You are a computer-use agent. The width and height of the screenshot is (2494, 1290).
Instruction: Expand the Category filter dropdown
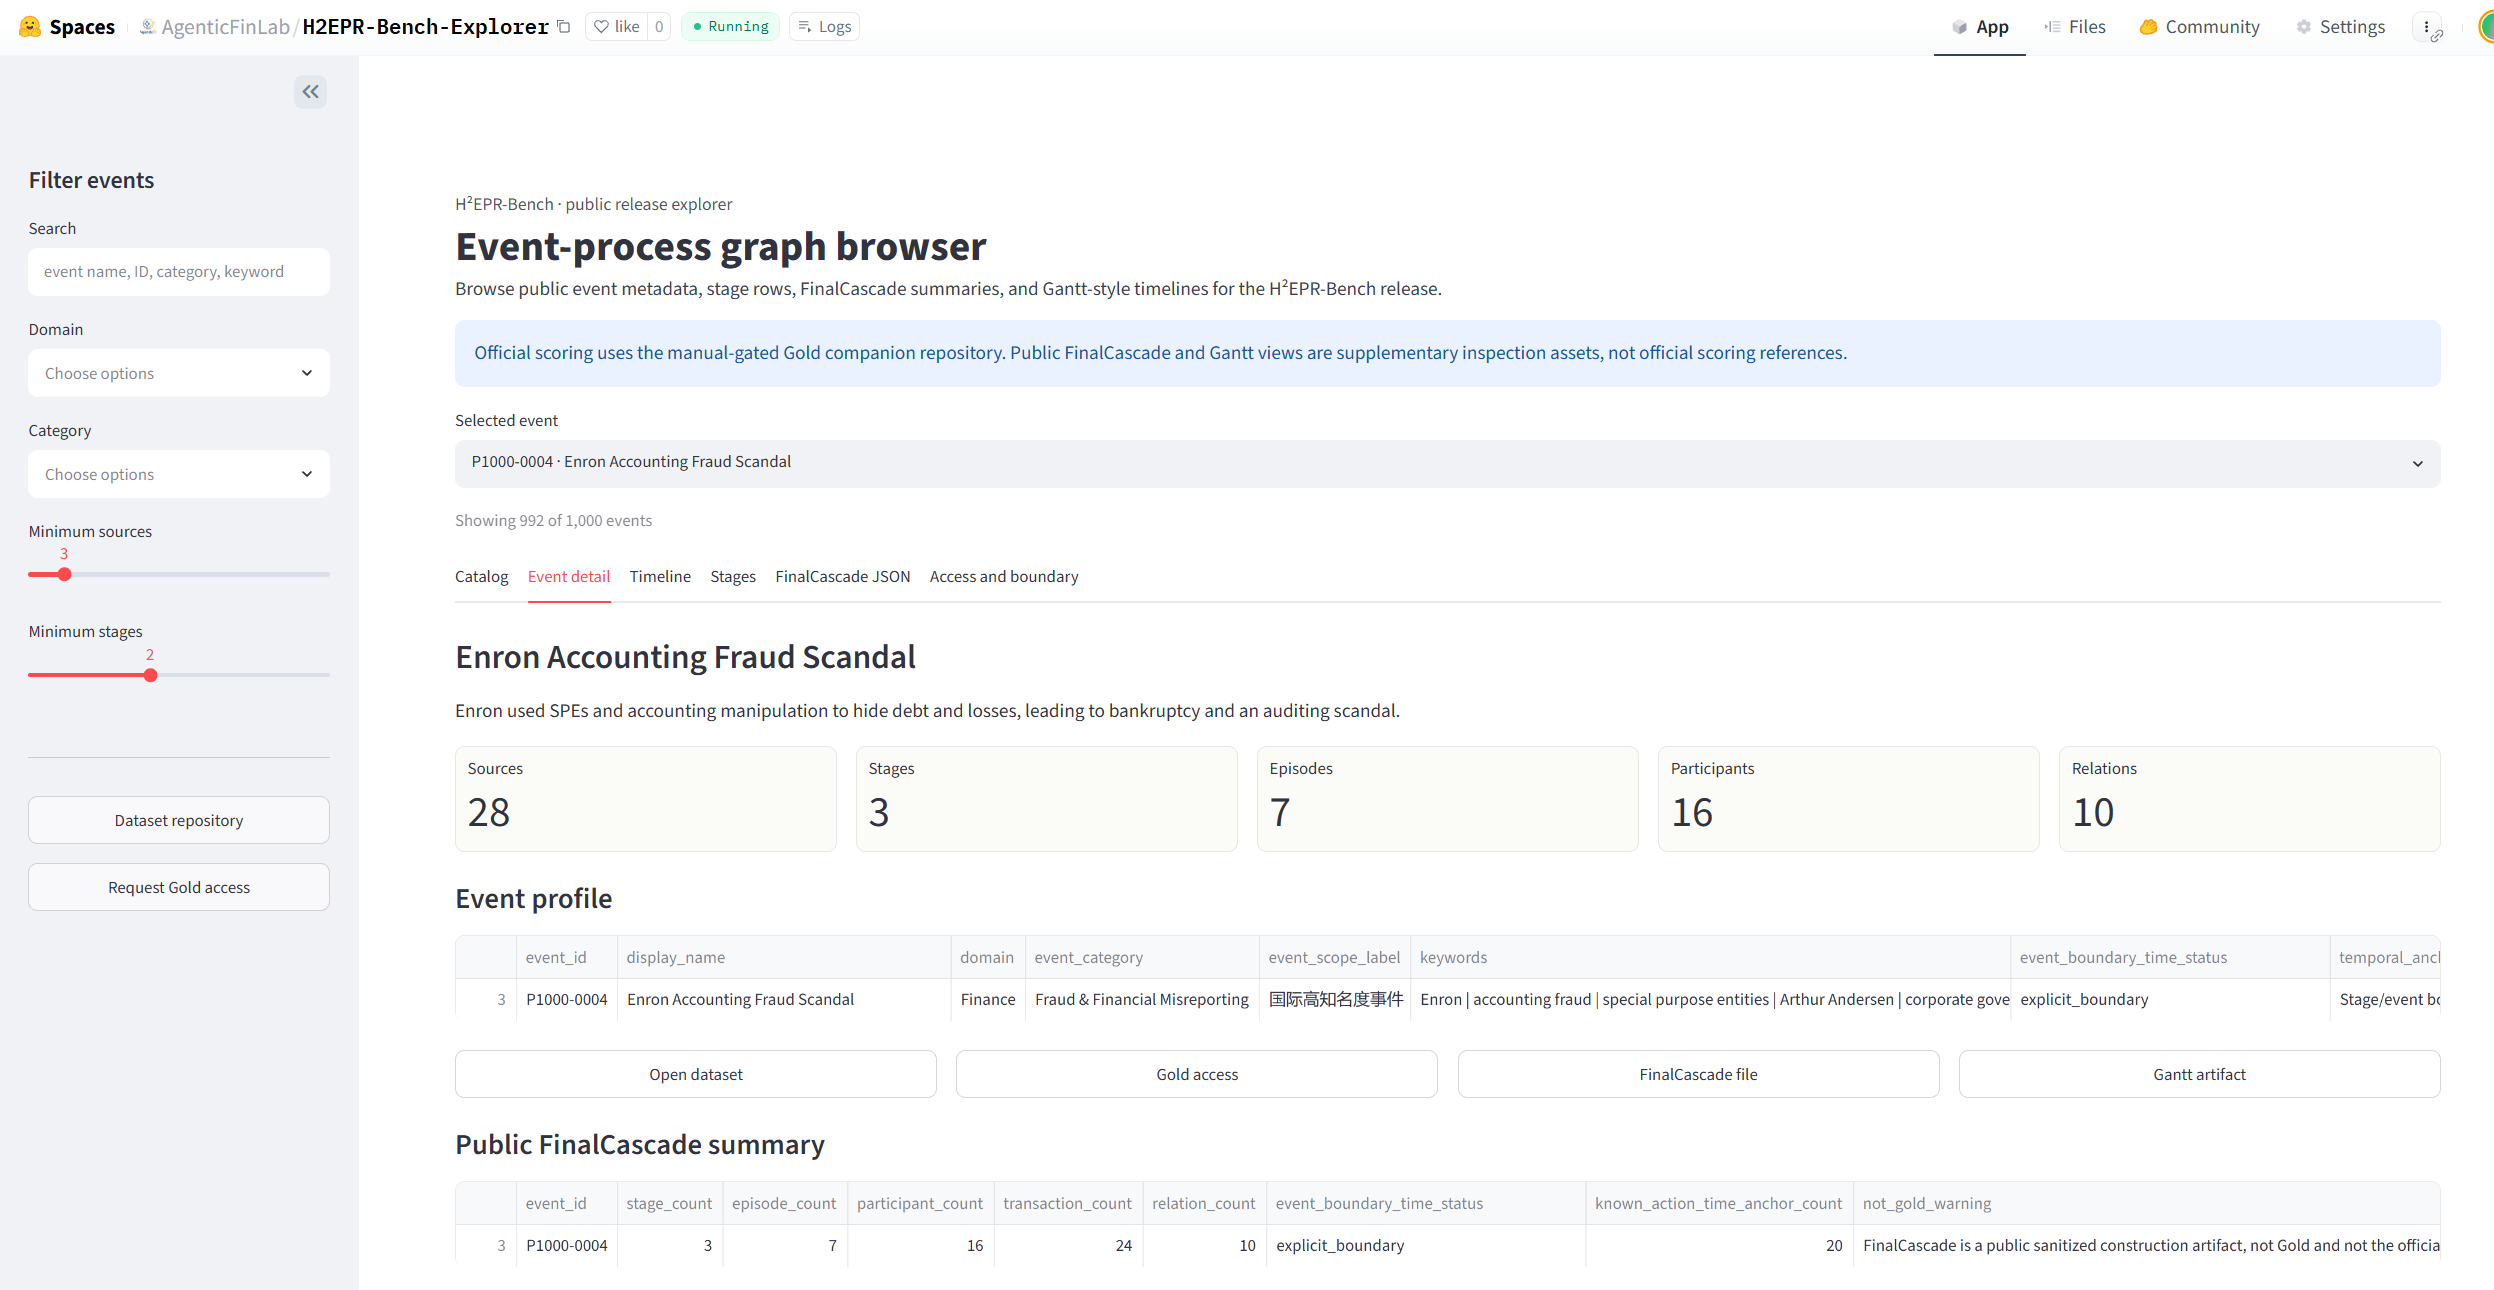pos(179,474)
